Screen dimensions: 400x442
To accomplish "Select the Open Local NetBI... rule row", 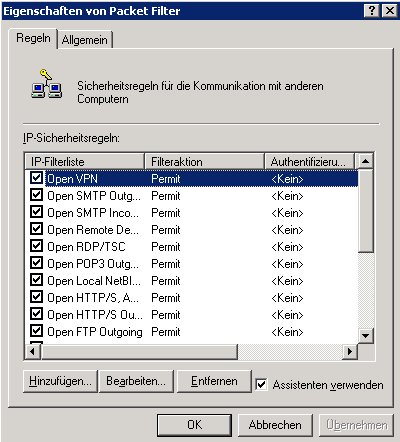I will point(192,281).
